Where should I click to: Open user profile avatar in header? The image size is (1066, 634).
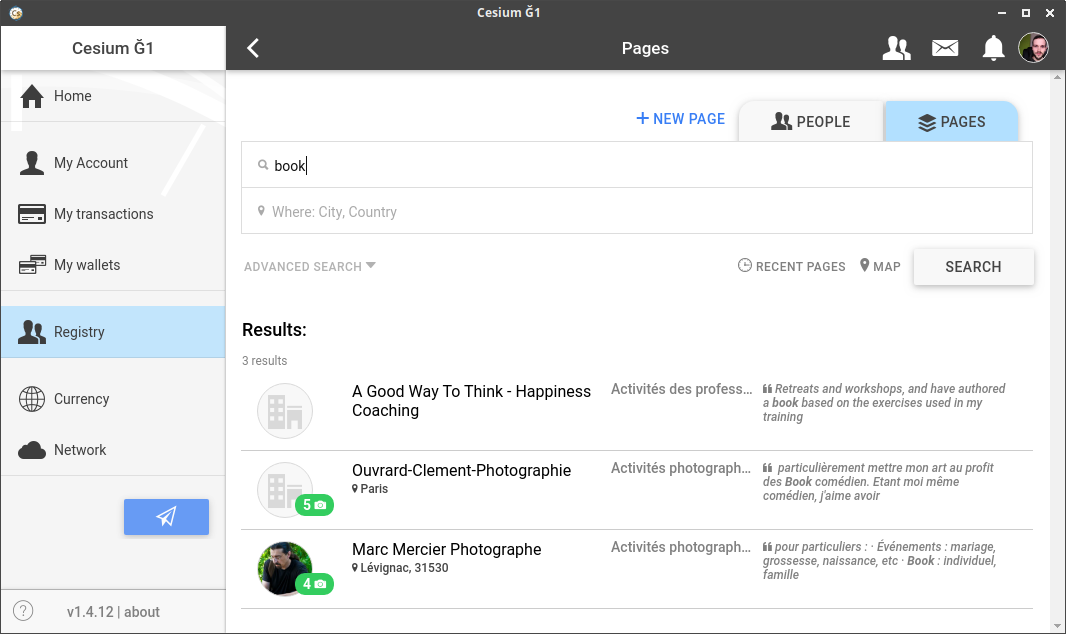click(1033, 48)
